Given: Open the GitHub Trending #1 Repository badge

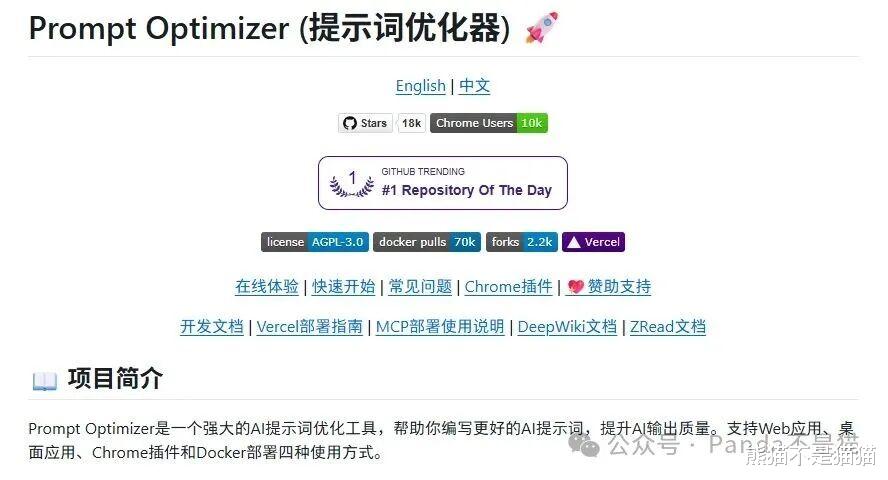Looking at the screenshot, I should [443, 183].
